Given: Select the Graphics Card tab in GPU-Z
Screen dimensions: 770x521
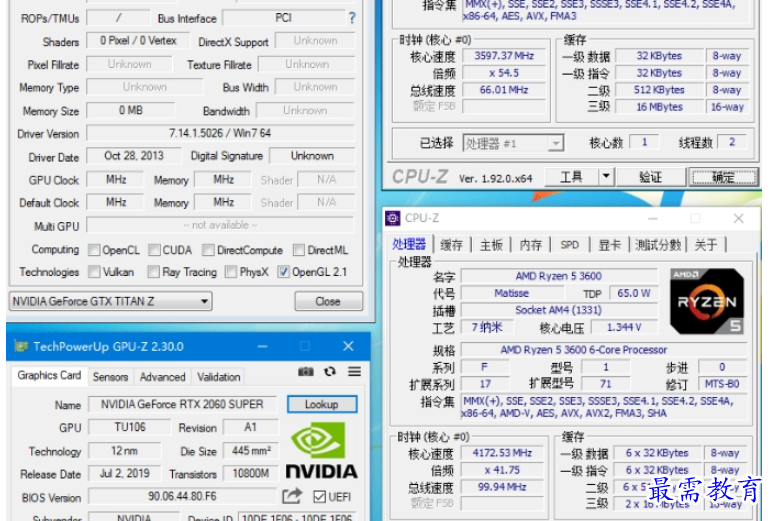Looking at the screenshot, I should tap(49, 376).
